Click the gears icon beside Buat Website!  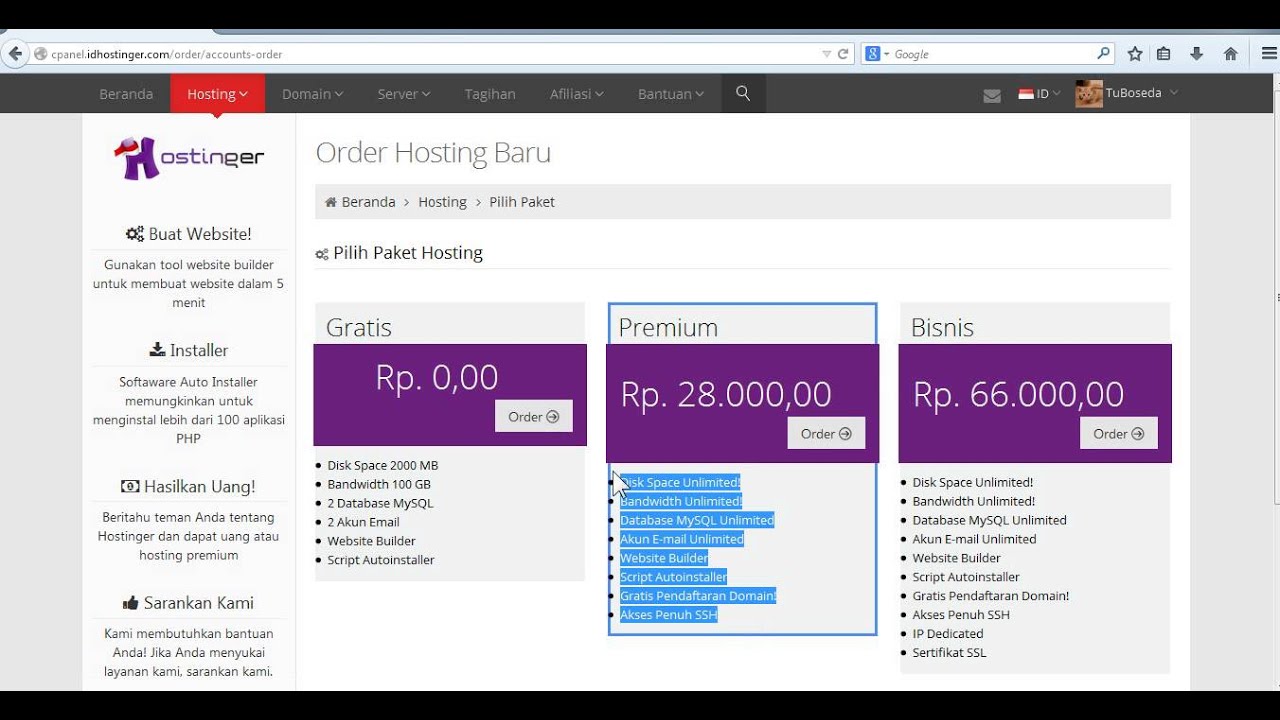(135, 234)
